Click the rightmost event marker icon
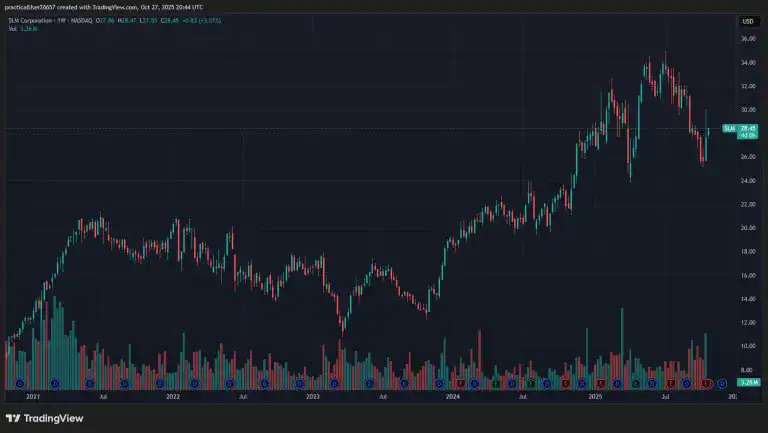 [721, 383]
